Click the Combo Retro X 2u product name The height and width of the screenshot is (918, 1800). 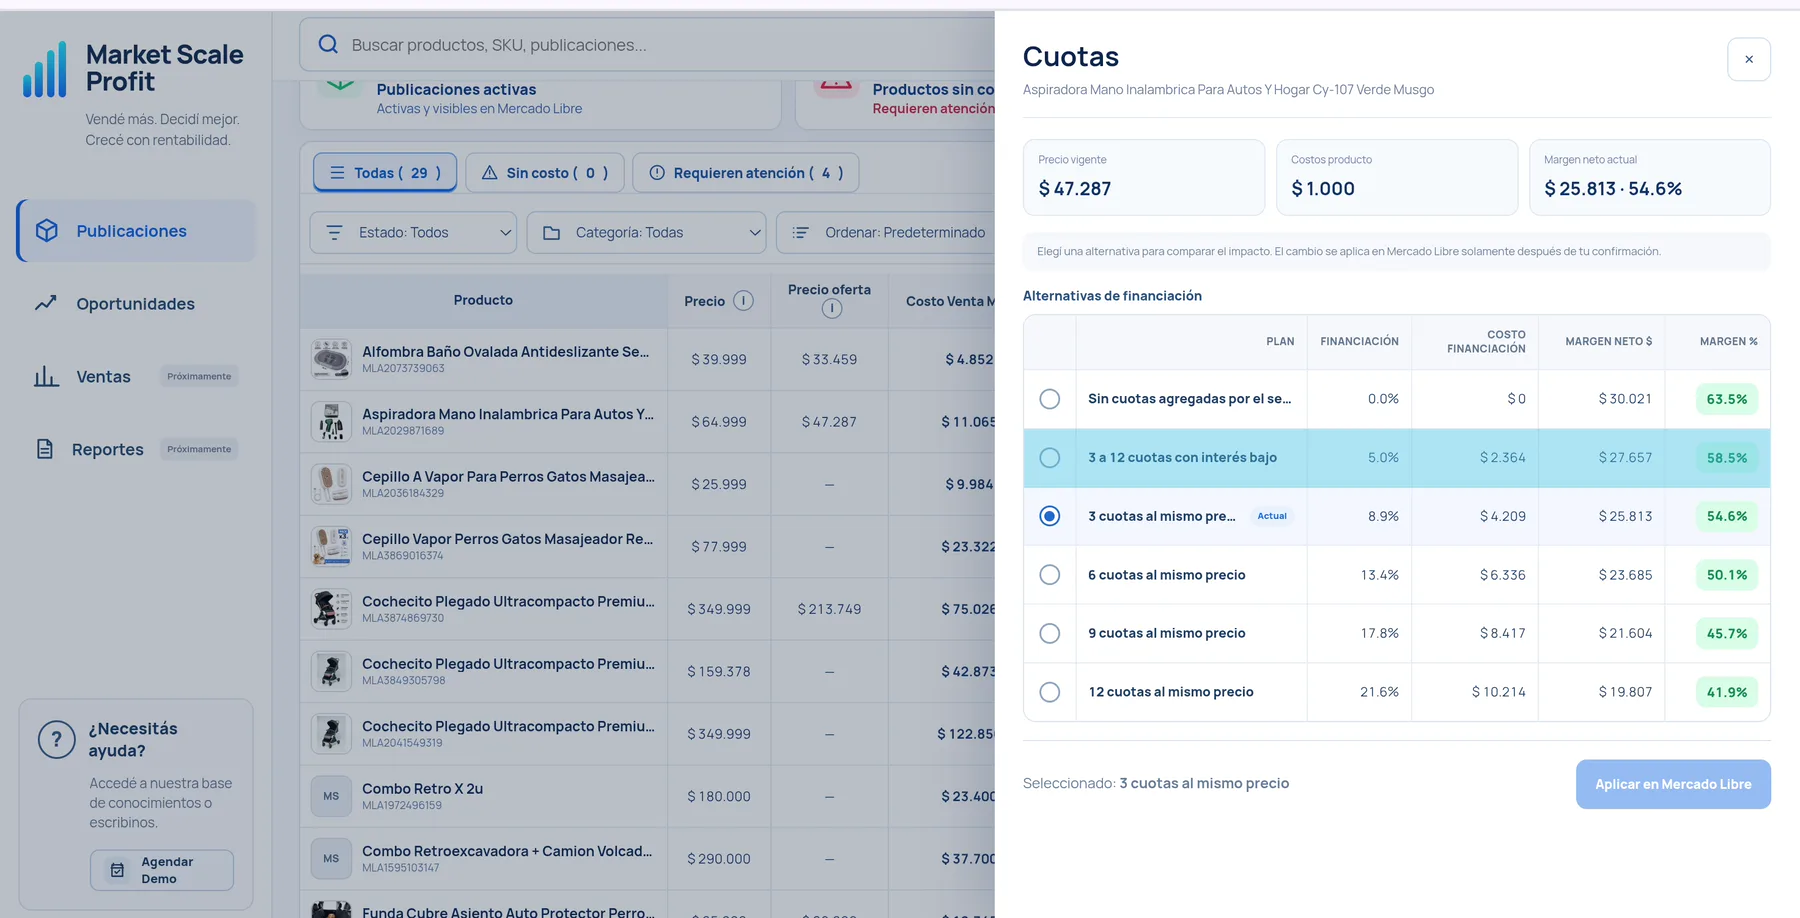(x=422, y=788)
